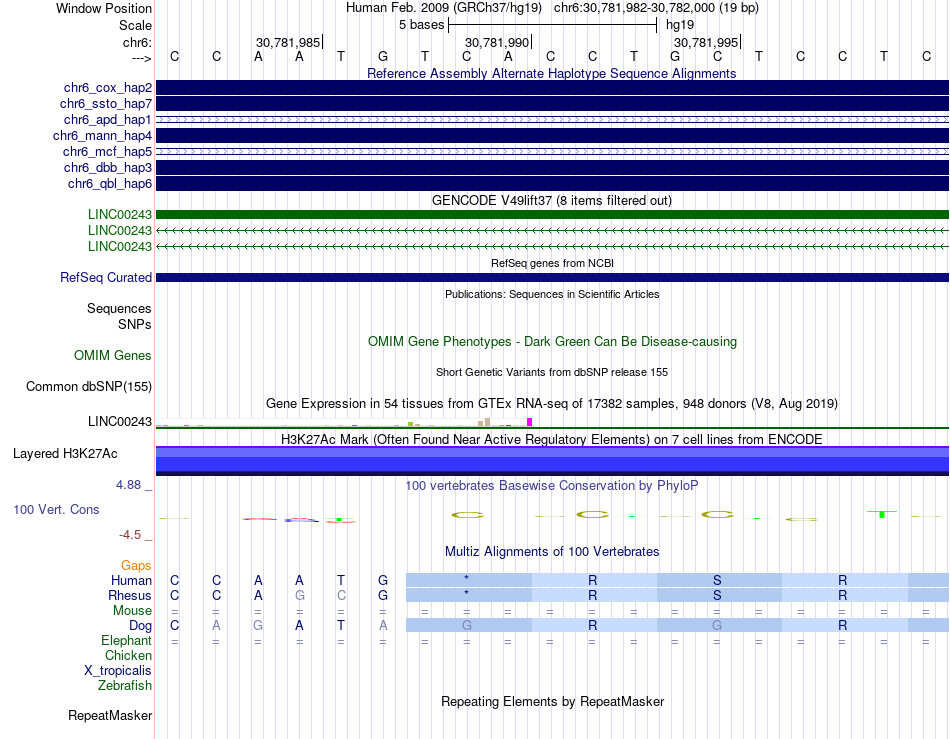
Task: Click the green LINC00243 exon bar
Action: click(552, 214)
